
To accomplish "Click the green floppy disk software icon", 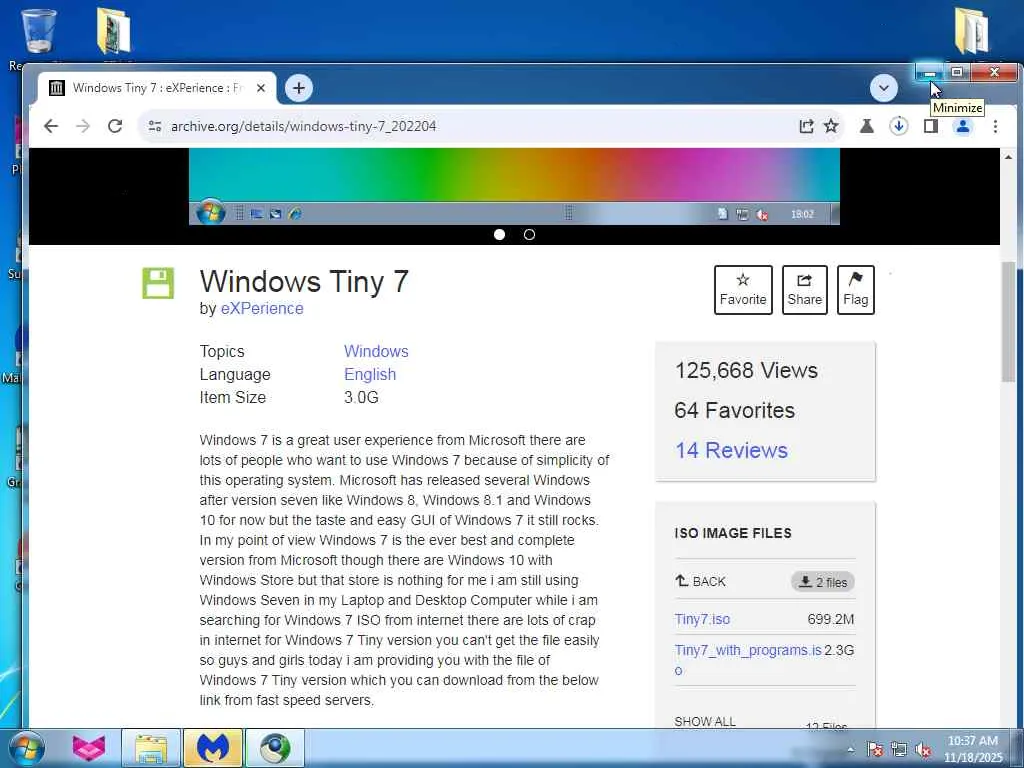I will [158, 283].
